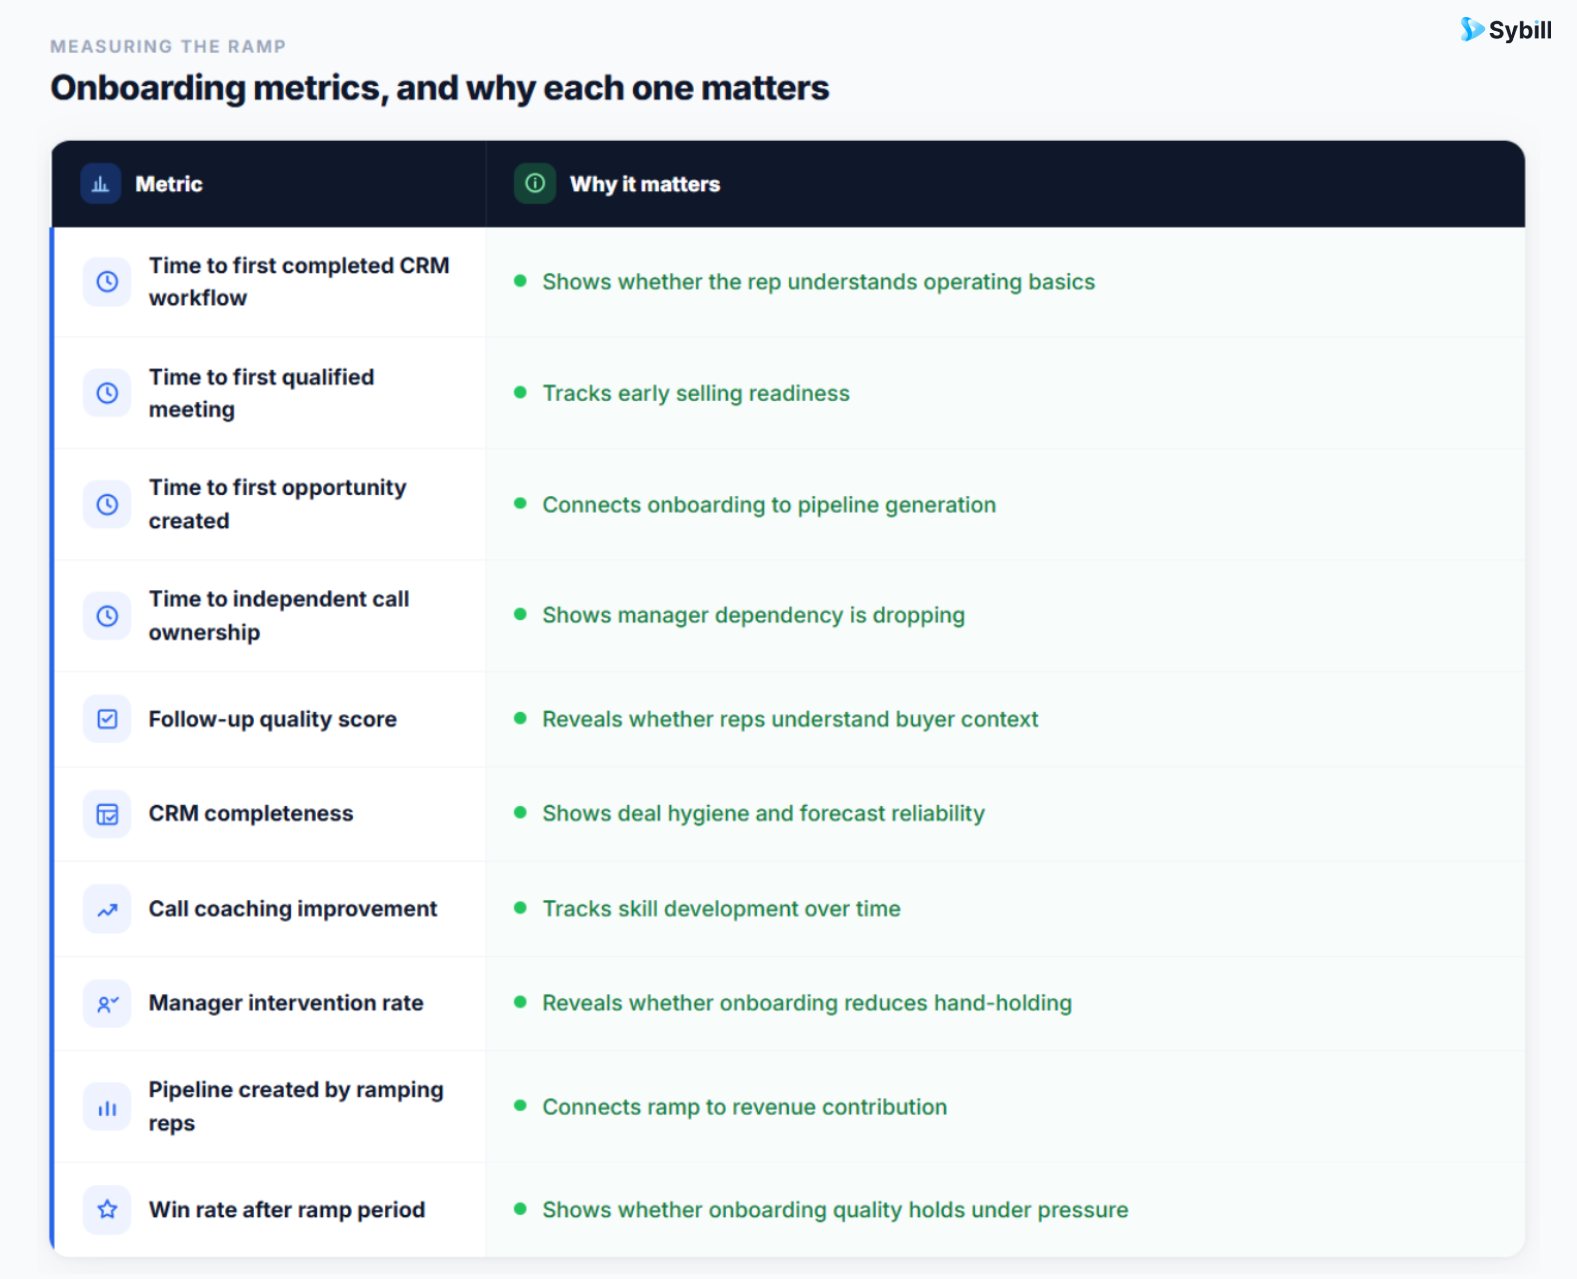
Task: Click 'Call coaching improvement' metric name
Action: [x=293, y=909]
